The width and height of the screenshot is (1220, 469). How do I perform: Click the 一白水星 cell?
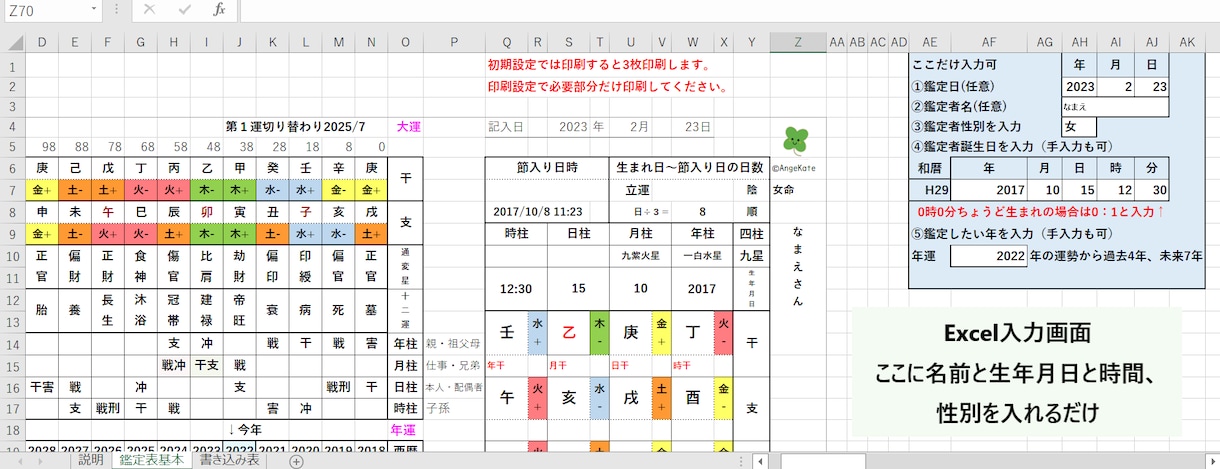tap(702, 256)
